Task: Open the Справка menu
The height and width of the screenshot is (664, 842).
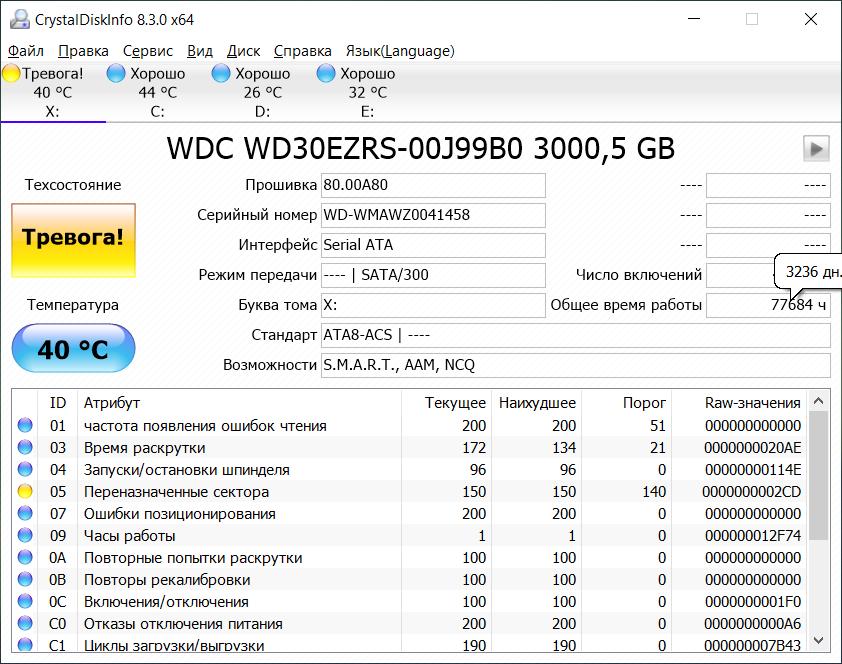Action: click(302, 51)
